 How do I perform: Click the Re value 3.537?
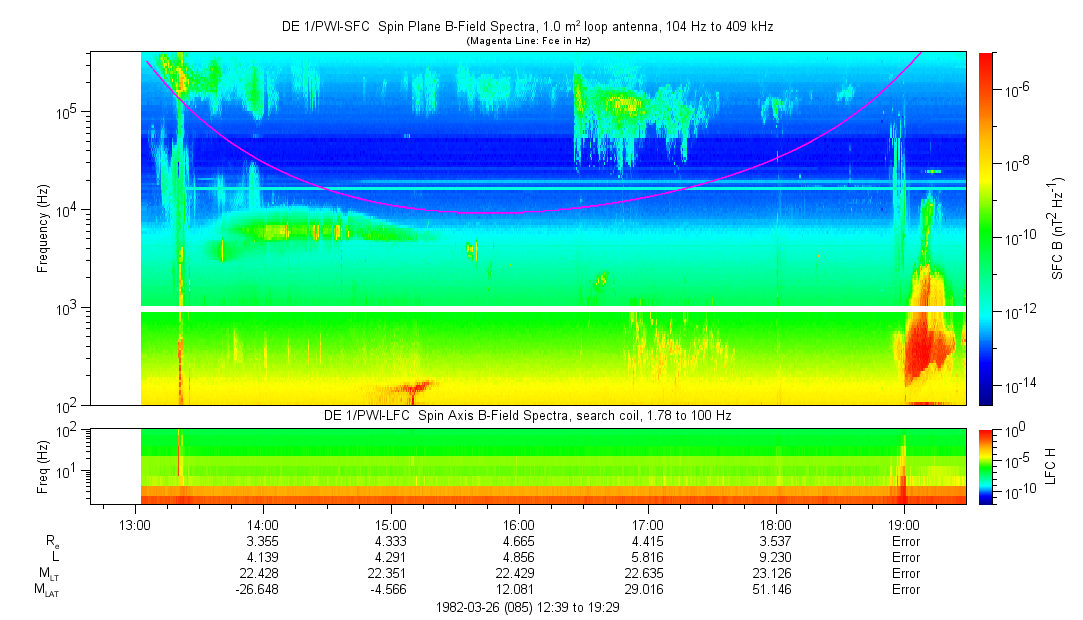(776, 541)
